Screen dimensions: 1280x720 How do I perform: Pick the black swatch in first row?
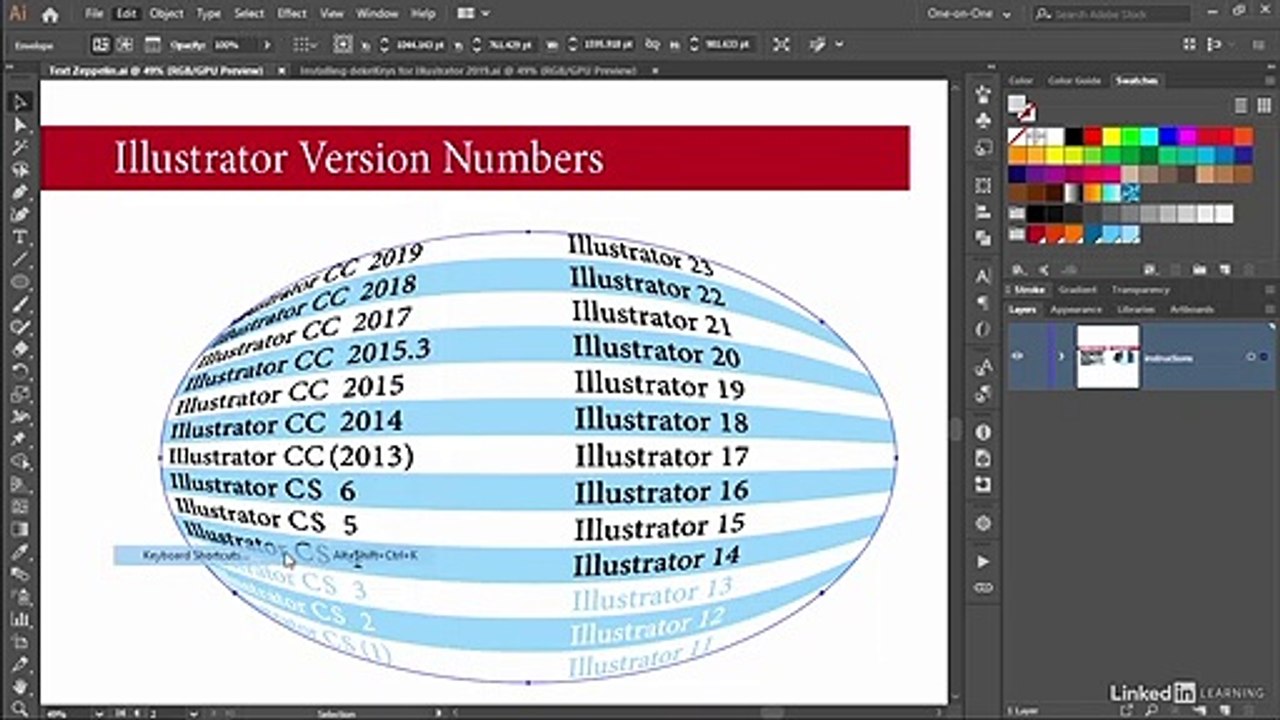tap(1073, 136)
